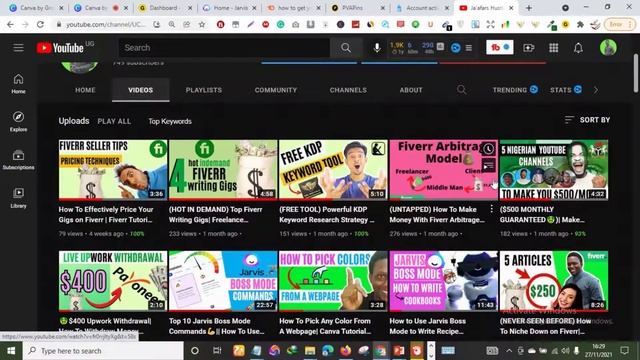Open Explore in the left sidebar
This screenshot has height=360, width=640.
pos(18,122)
